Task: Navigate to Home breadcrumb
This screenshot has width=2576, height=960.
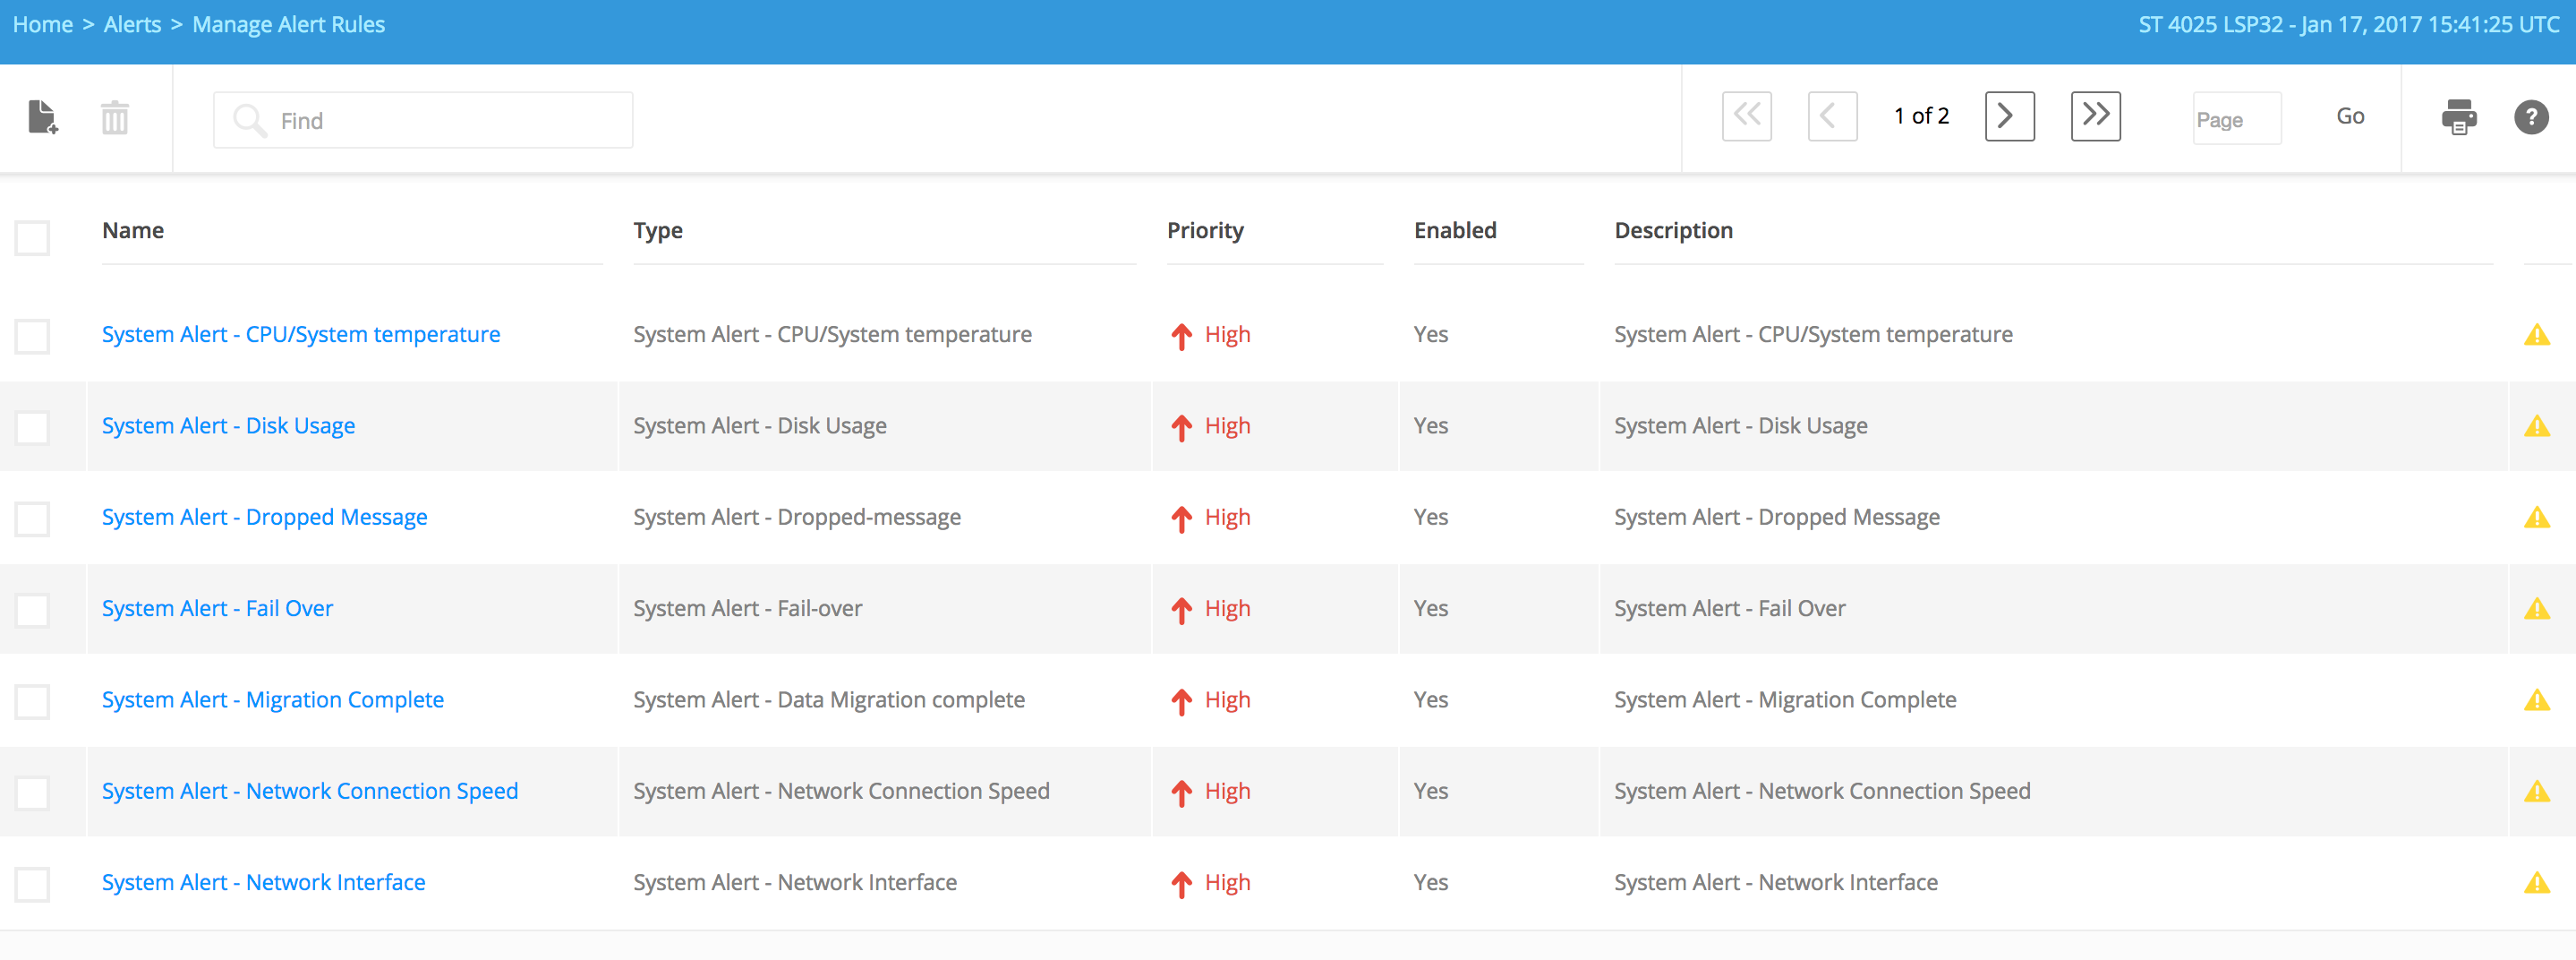Action: click(x=43, y=25)
